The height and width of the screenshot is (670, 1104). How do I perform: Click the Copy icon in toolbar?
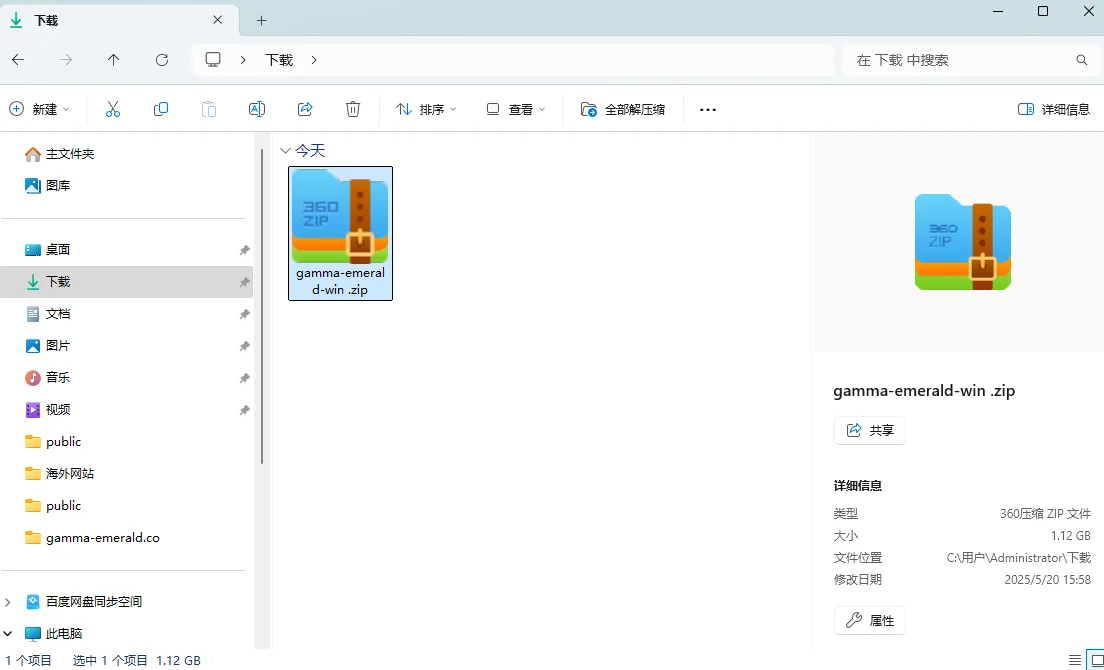(161, 109)
